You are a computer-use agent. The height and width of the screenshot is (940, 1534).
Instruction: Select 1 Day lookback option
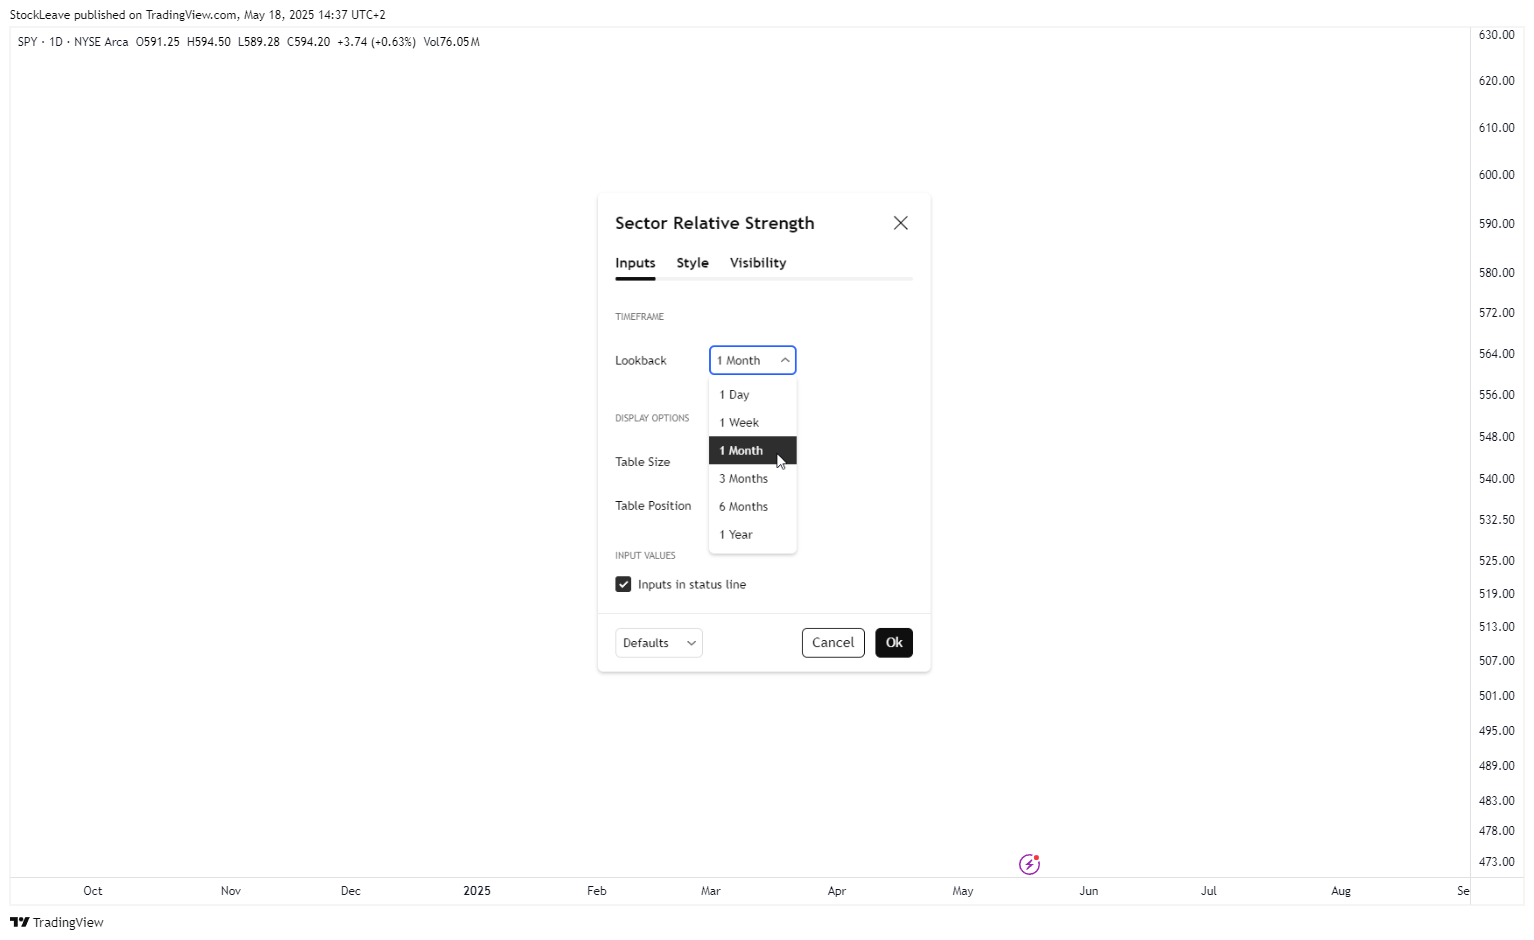pos(752,395)
